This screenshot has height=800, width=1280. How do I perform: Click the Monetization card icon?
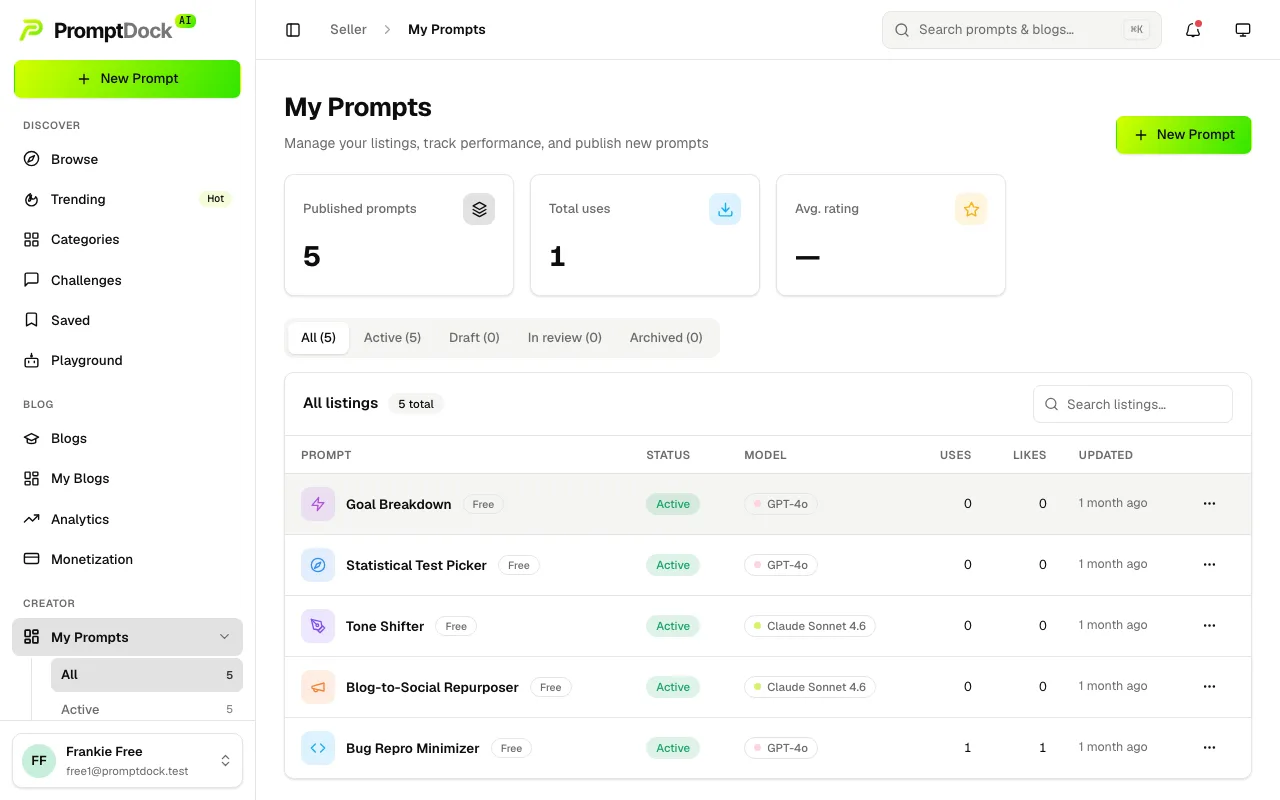tap(31, 559)
